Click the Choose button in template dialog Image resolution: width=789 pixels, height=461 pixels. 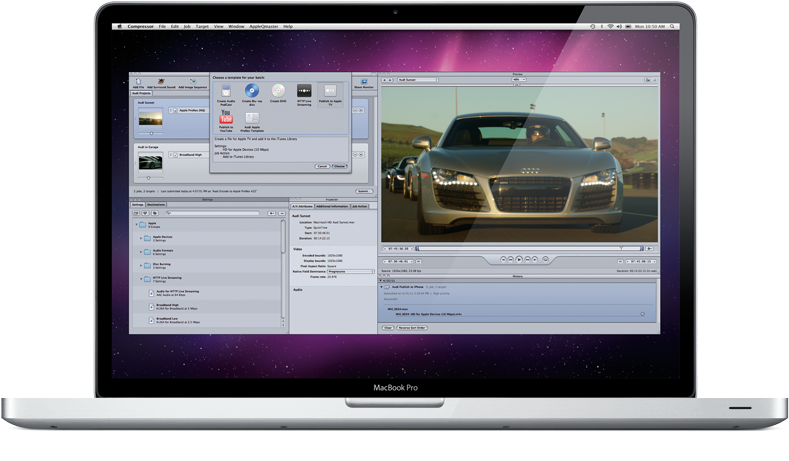pyautogui.click(x=339, y=166)
